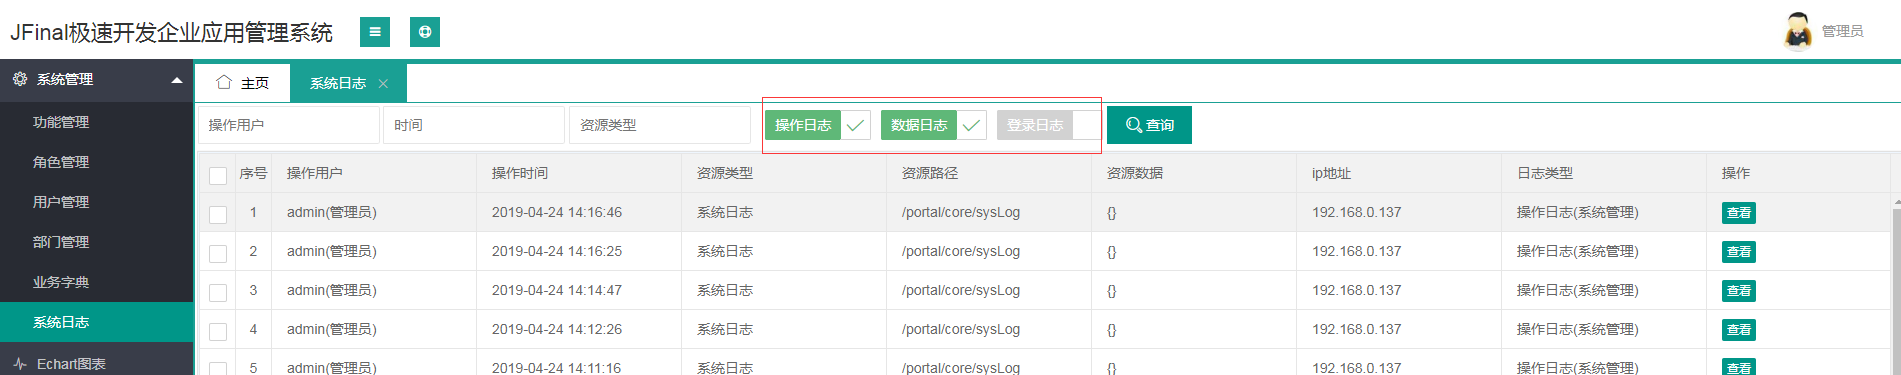Screen dimensions: 1901x375
Task: Switch to the 主页 tab
Action: (243, 83)
